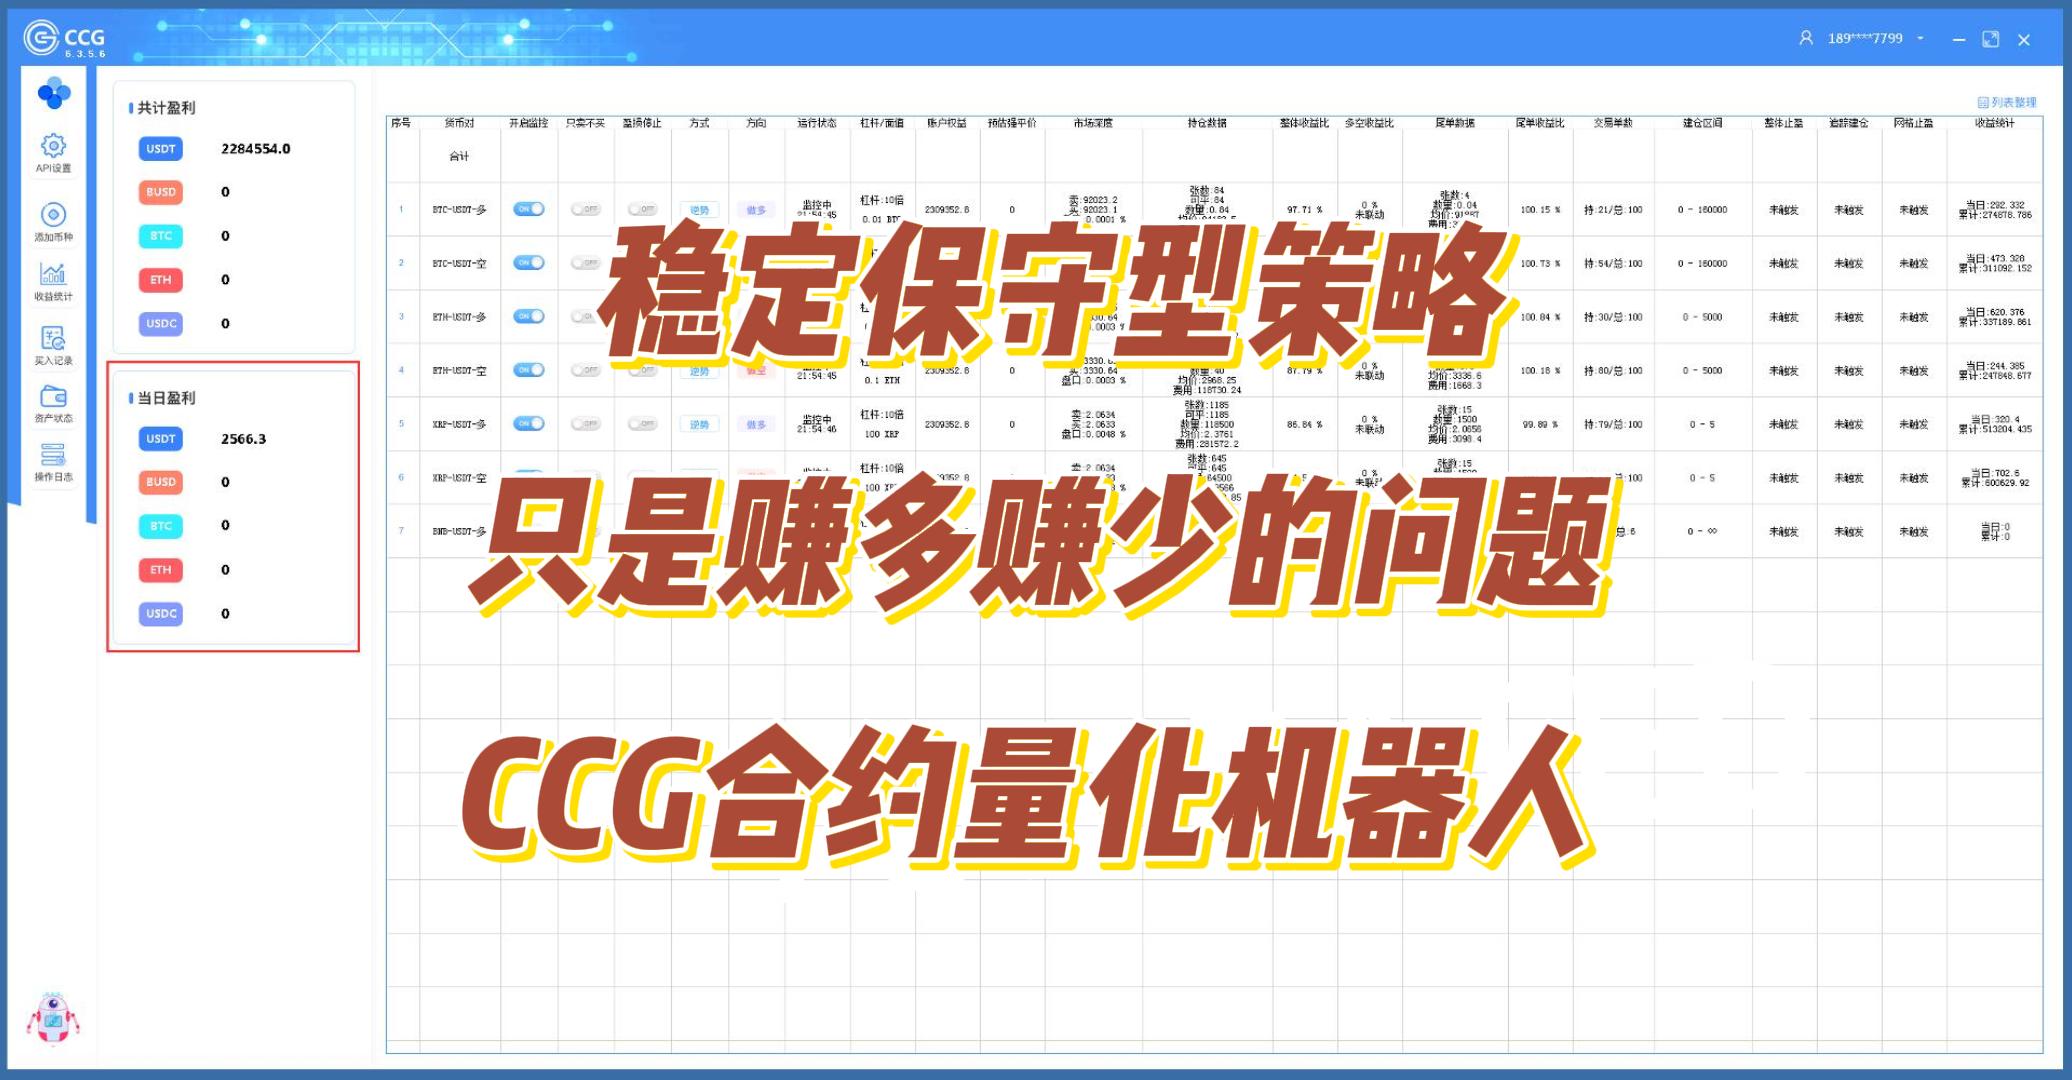The image size is (2072, 1080).
Task: Open 操作日志 sidebar icon
Action: point(53,461)
